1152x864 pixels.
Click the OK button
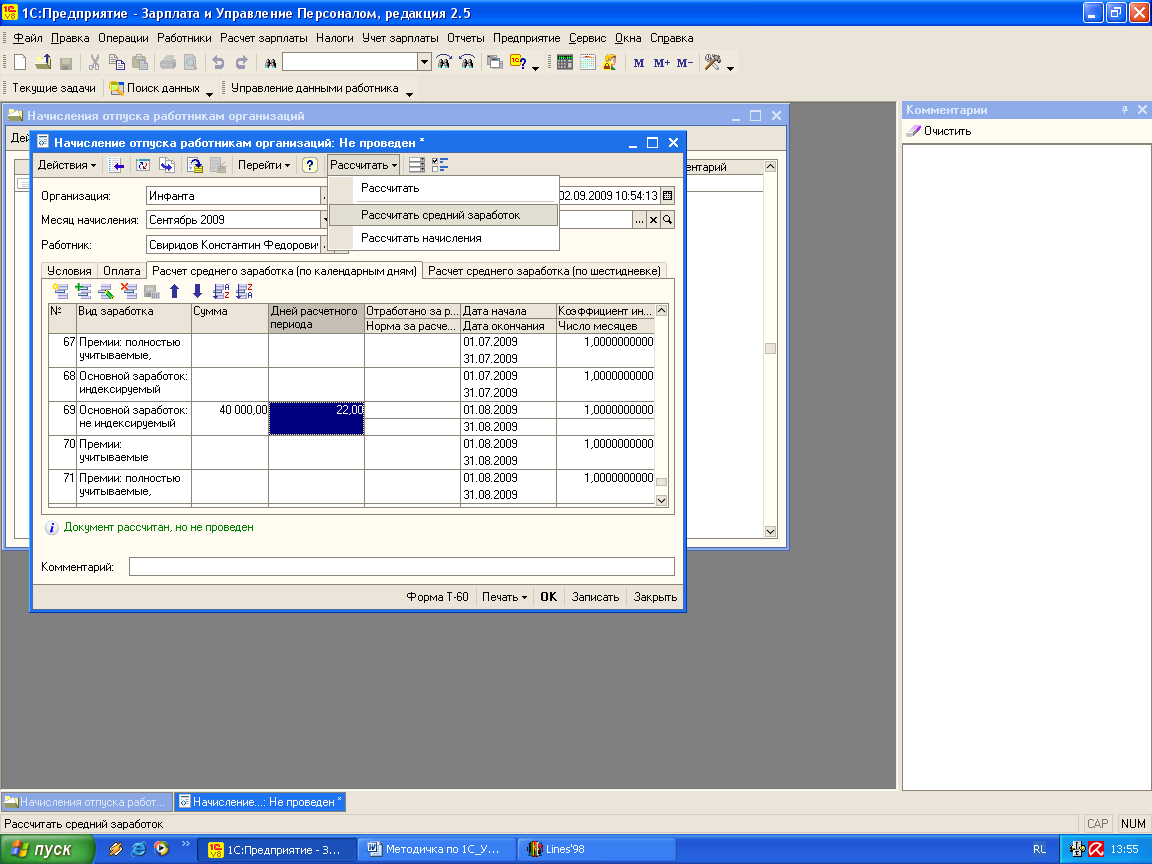[x=549, y=597]
